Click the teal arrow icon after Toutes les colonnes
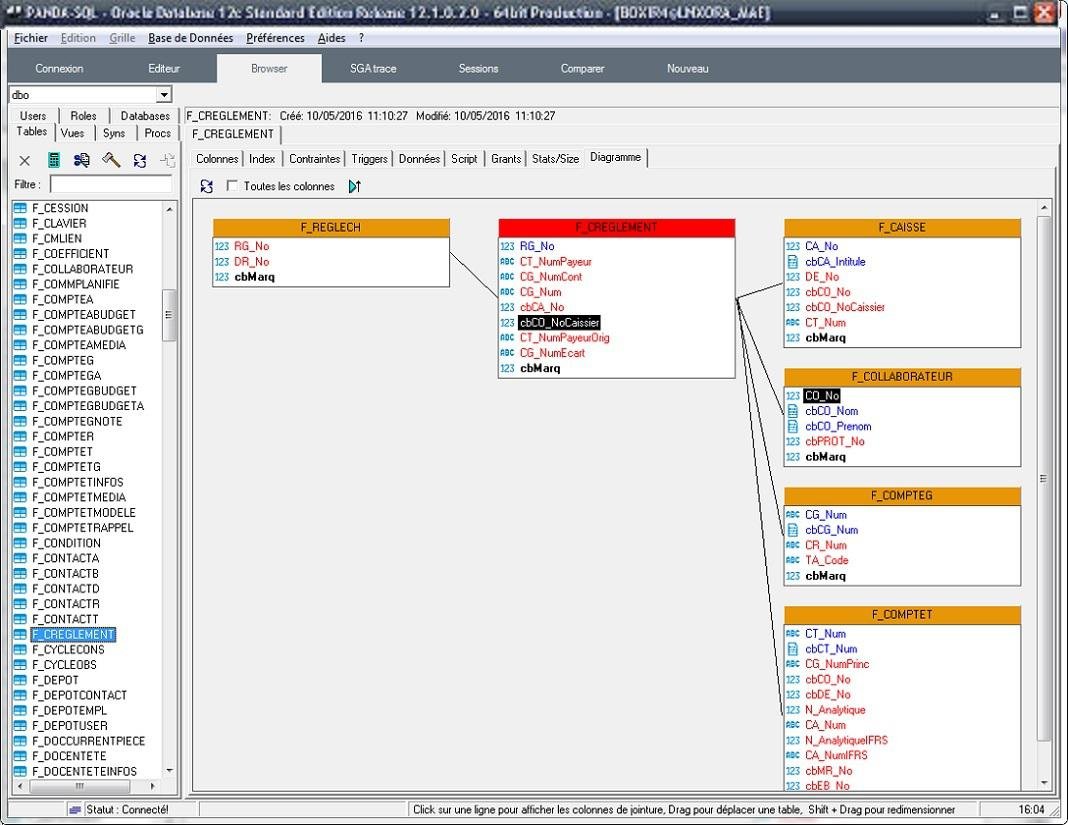 click(354, 186)
